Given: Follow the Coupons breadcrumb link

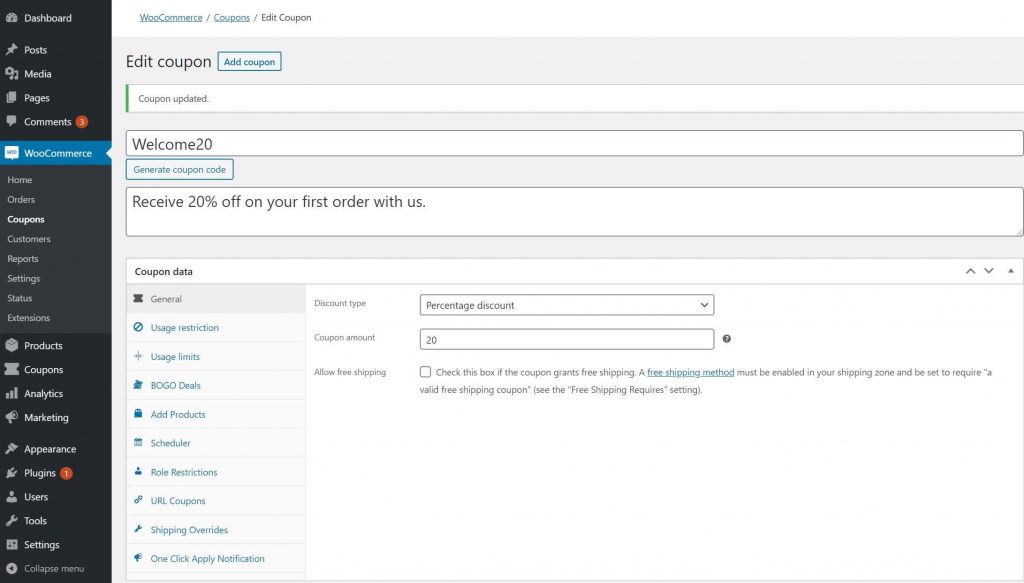Looking at the screenshot, I should tap(232, 18).
